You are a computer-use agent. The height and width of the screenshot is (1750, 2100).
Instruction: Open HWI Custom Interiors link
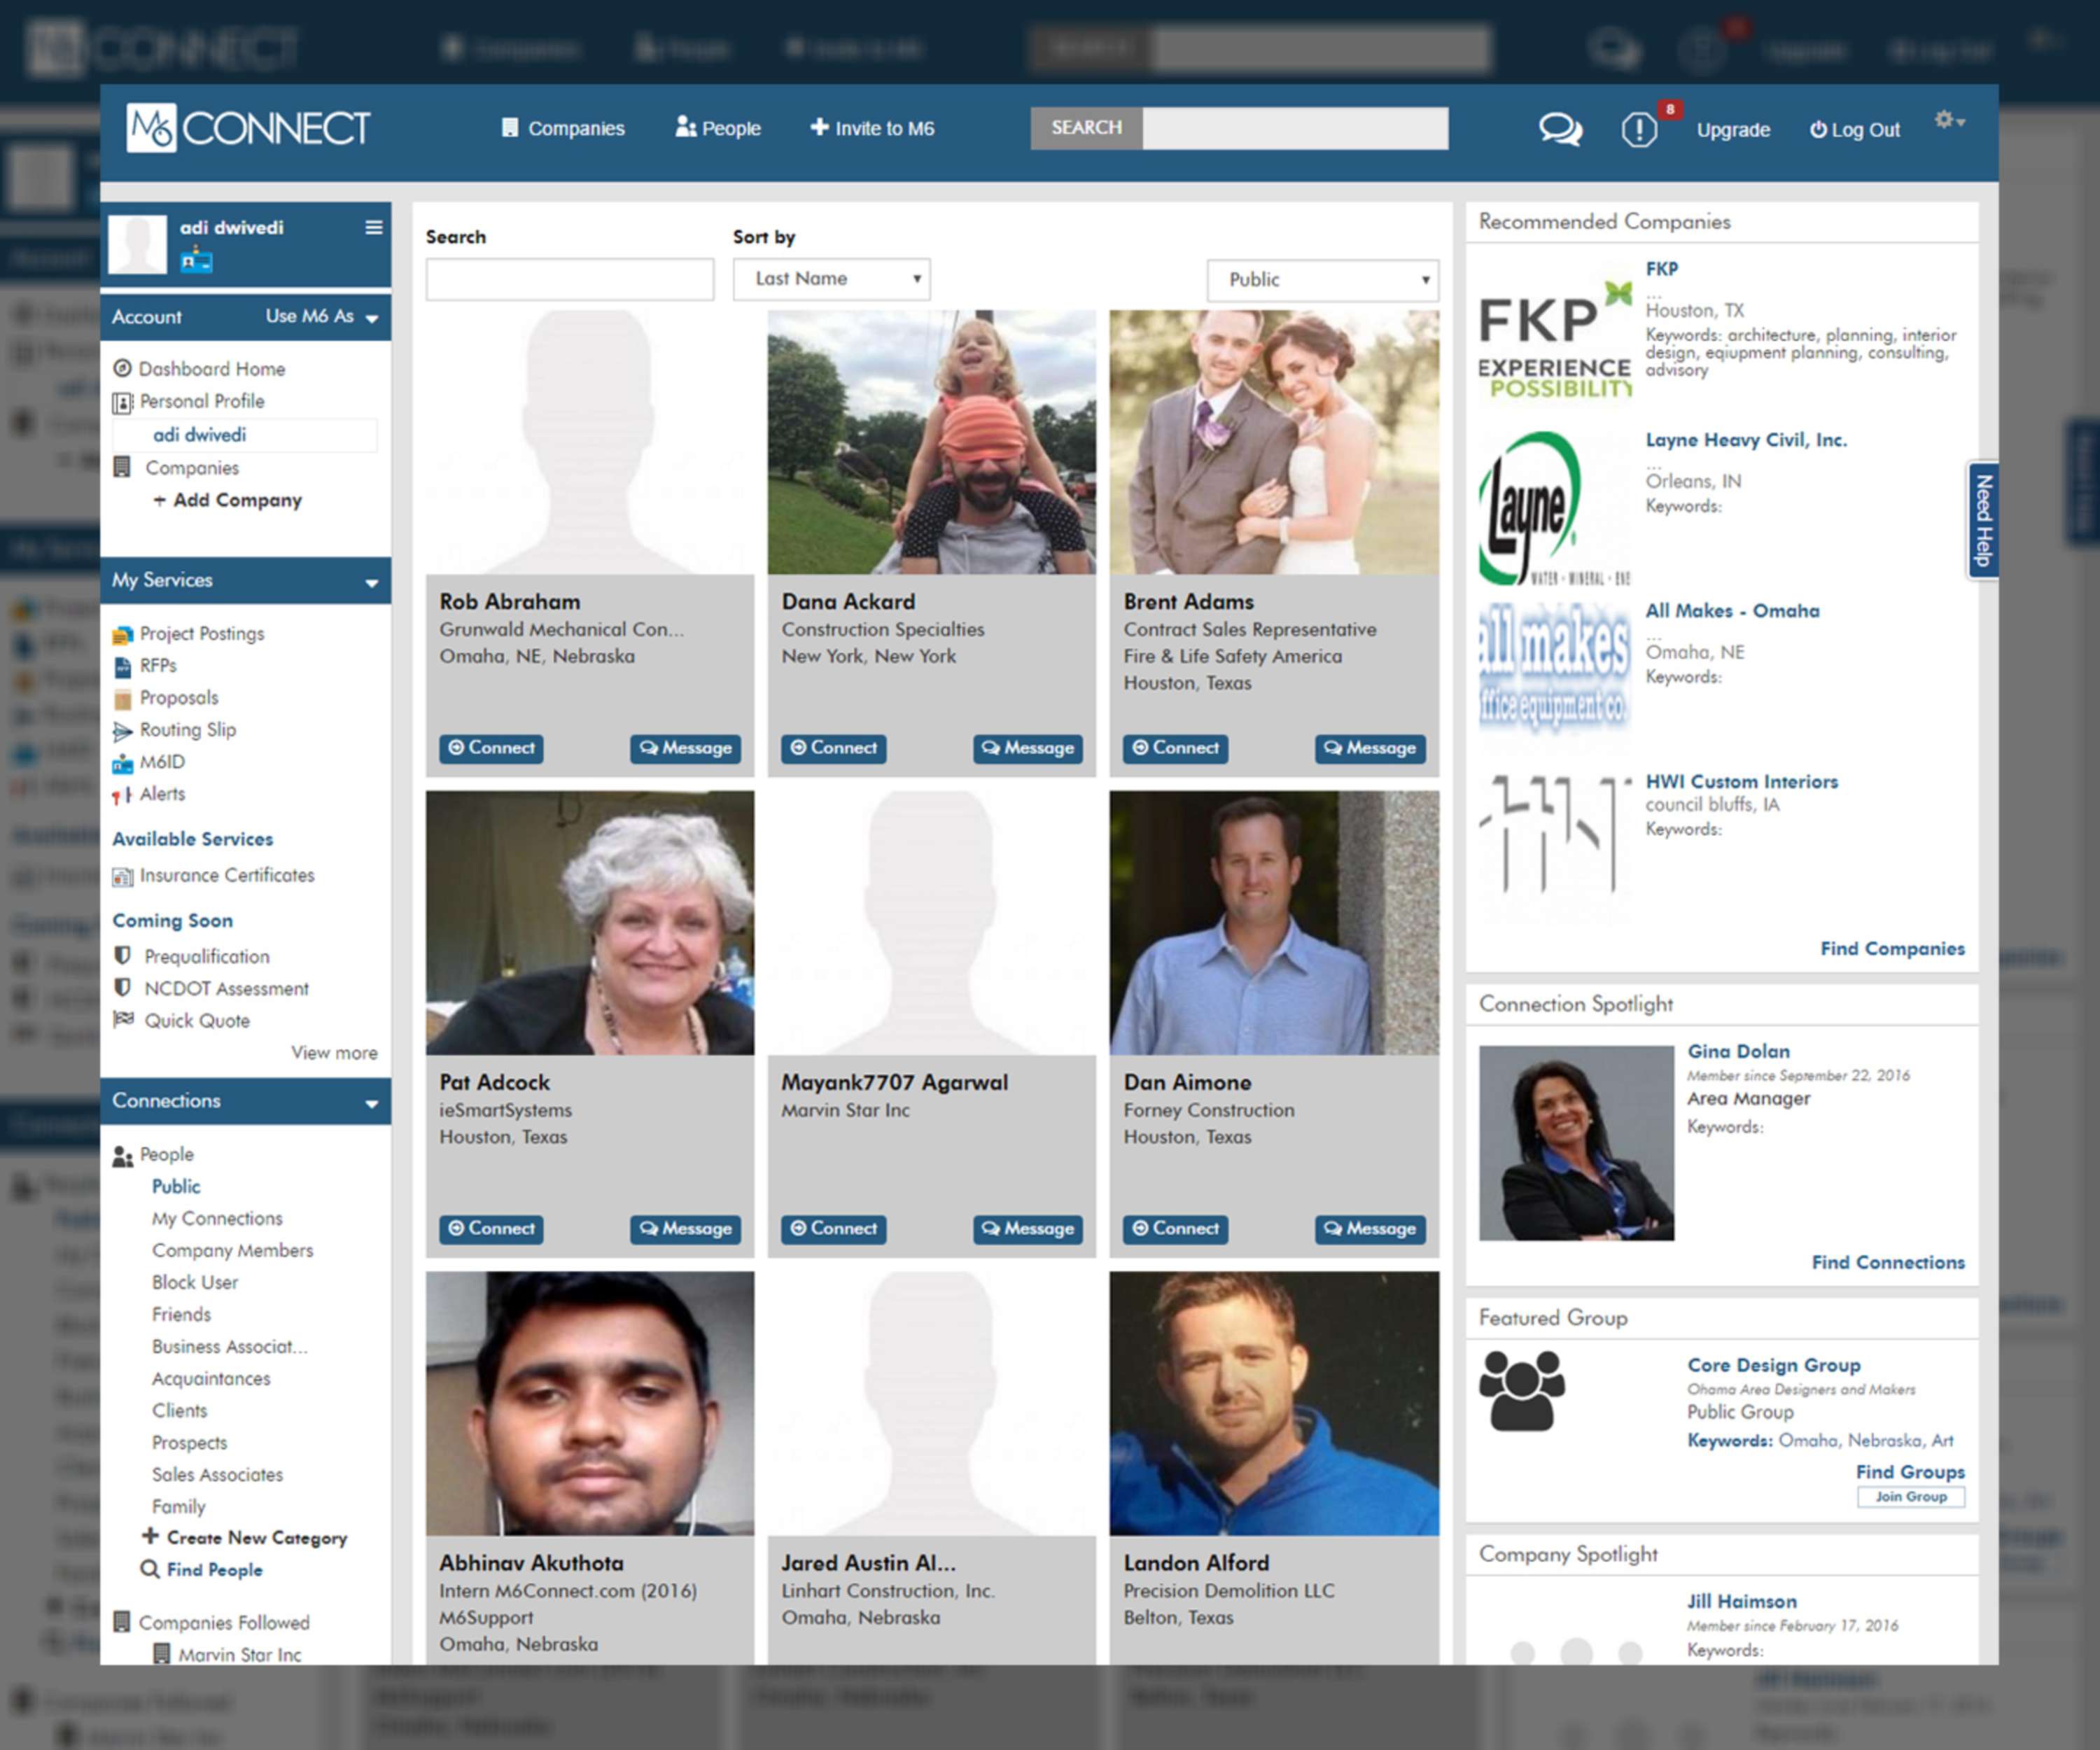[1742, 782]
